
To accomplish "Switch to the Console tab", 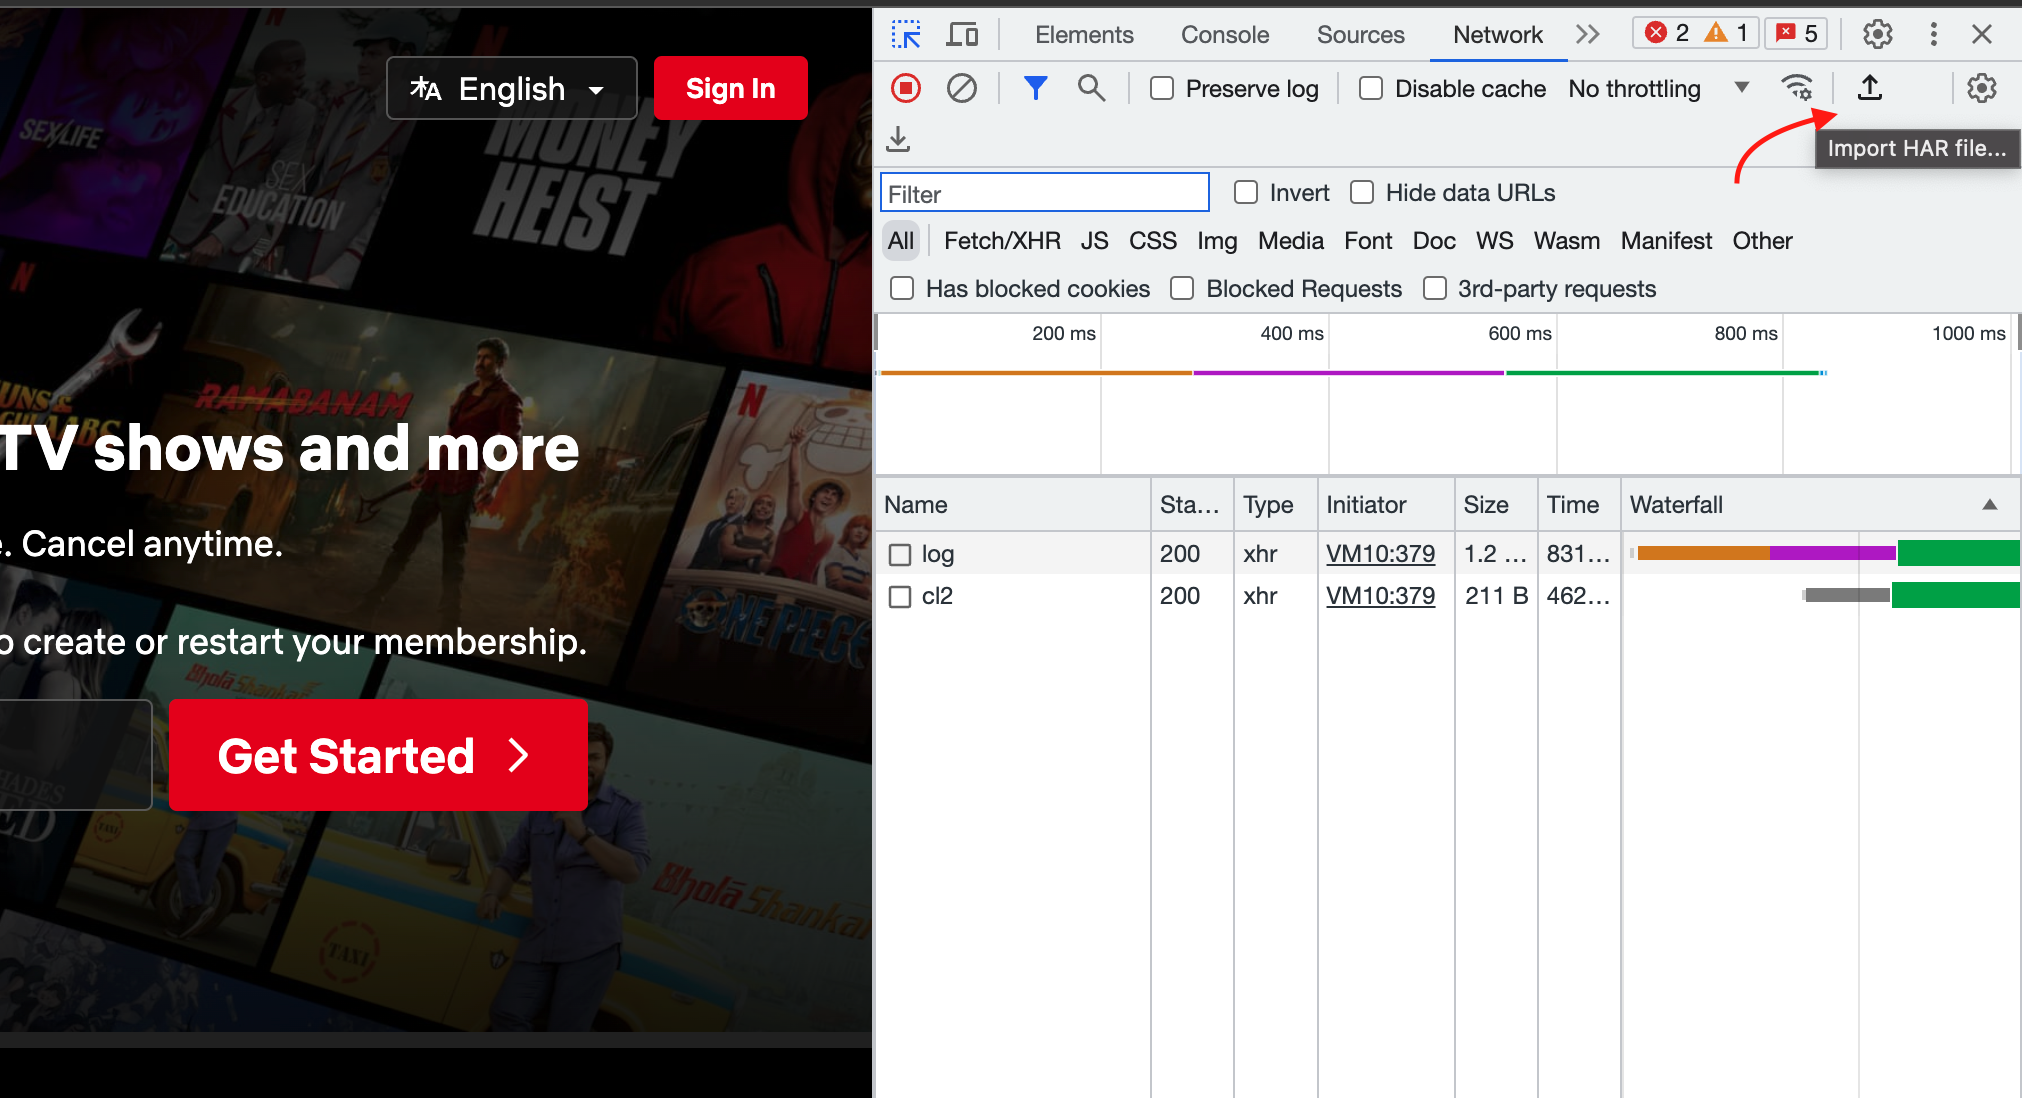I will pyautogui.click(x=1225, y=35).
